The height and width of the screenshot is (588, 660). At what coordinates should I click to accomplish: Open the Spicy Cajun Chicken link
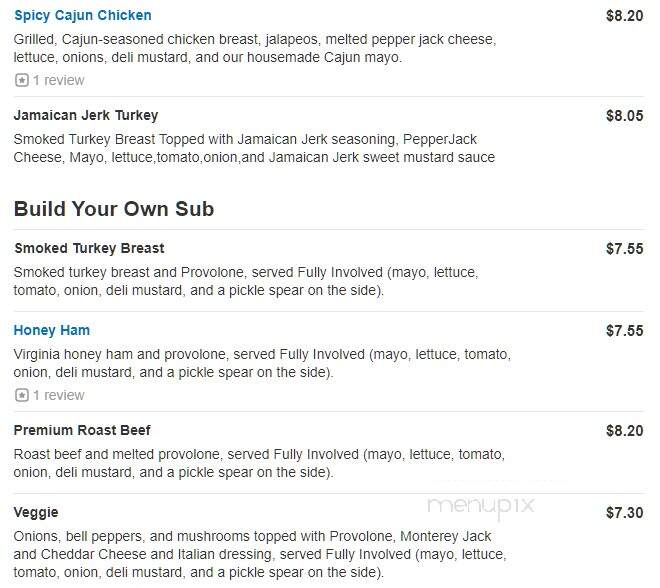pyautogui.click(x=82, y=16)
